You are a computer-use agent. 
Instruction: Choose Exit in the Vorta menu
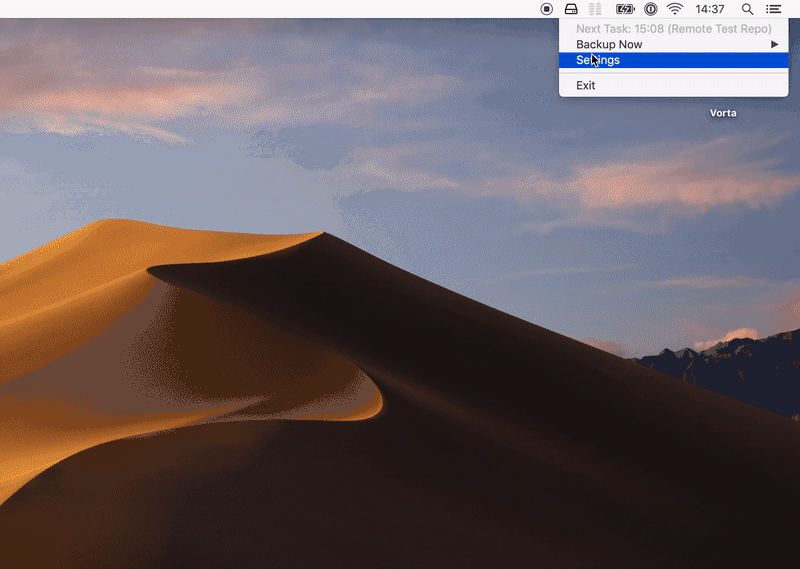tap(673, 85)
